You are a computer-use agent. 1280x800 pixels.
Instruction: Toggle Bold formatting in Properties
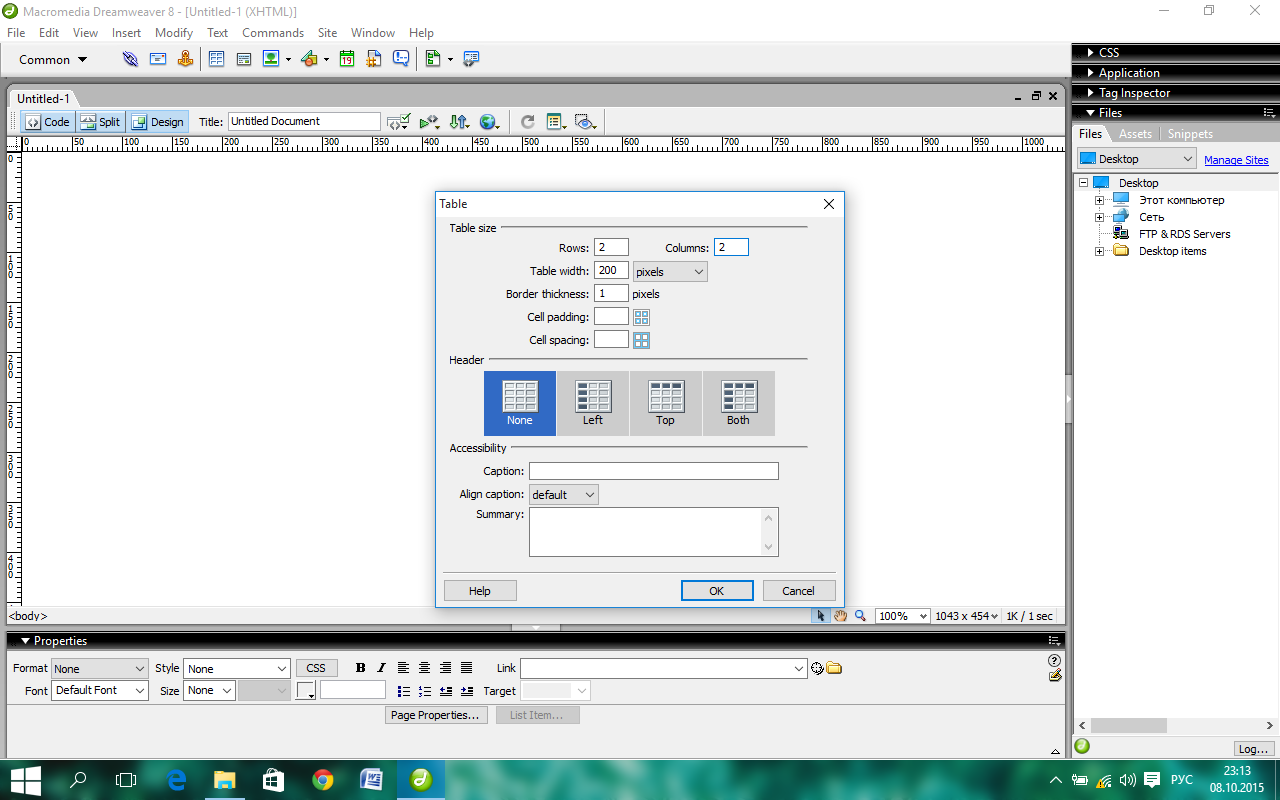coord(361,668)
